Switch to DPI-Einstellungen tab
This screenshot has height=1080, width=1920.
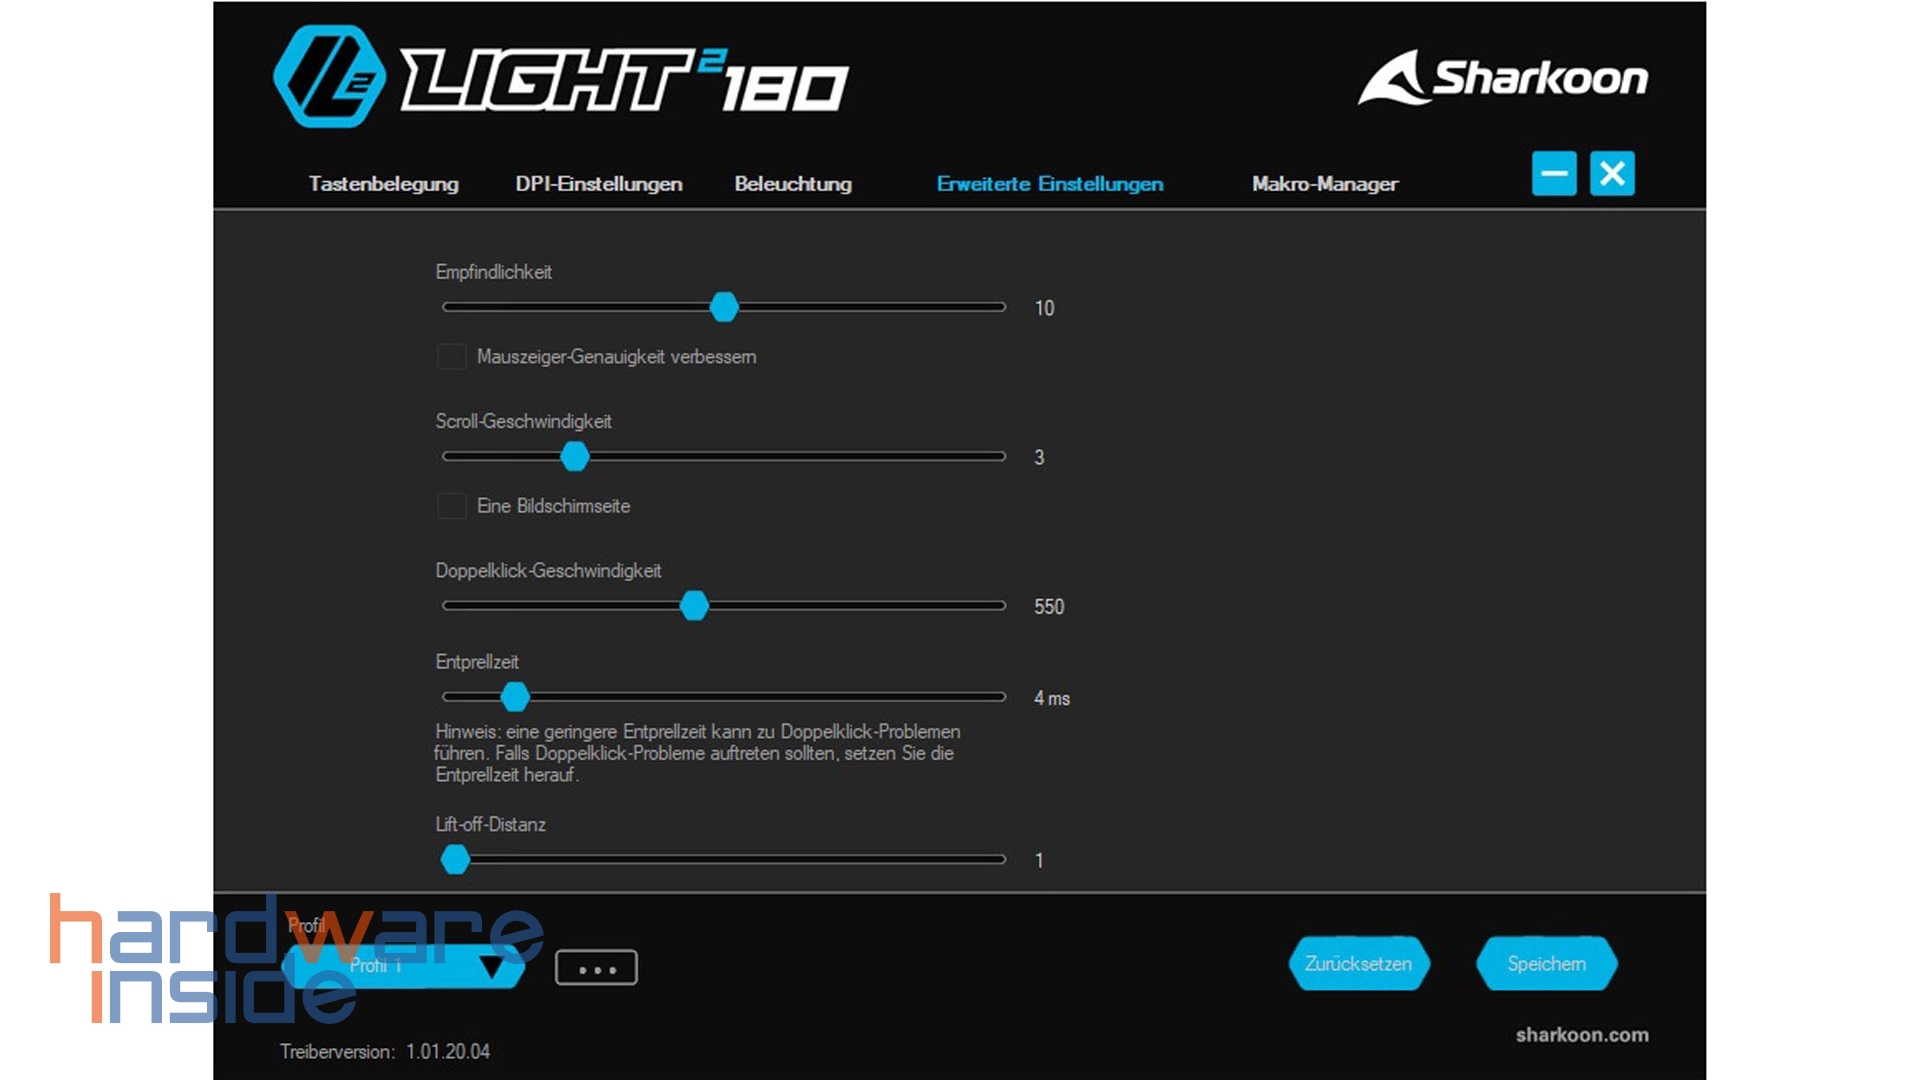coord(599,184)
